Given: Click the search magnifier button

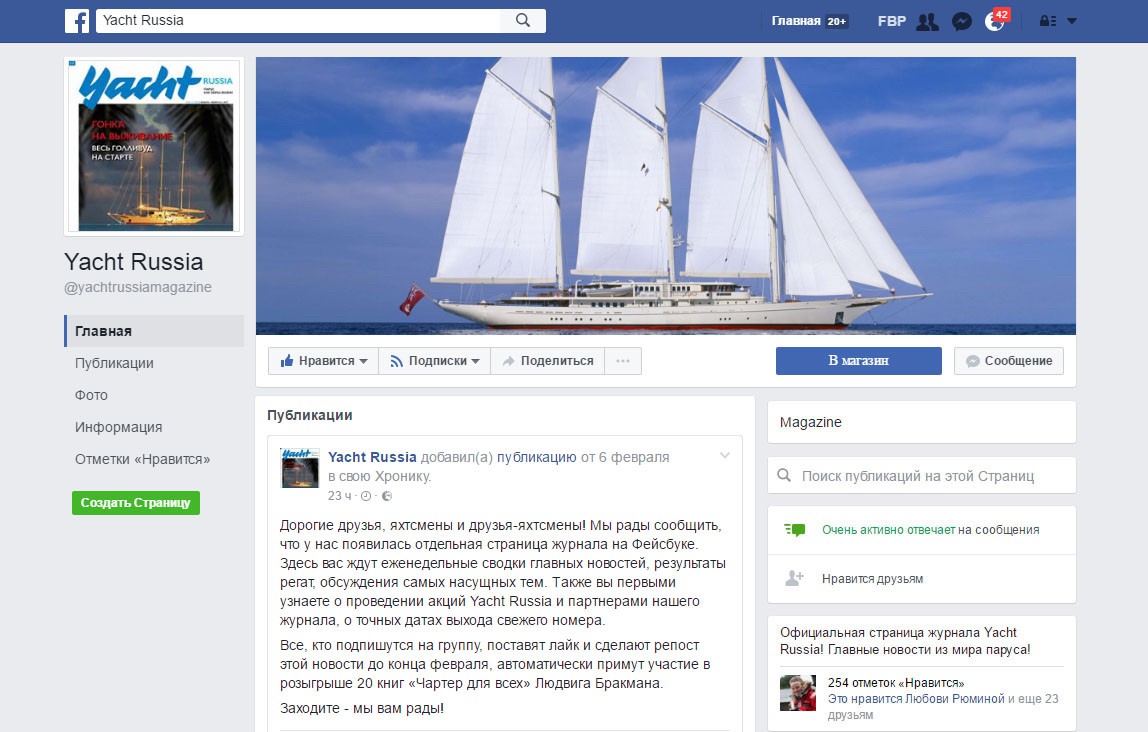Looking at the screenshot, I should pos(523,20).
